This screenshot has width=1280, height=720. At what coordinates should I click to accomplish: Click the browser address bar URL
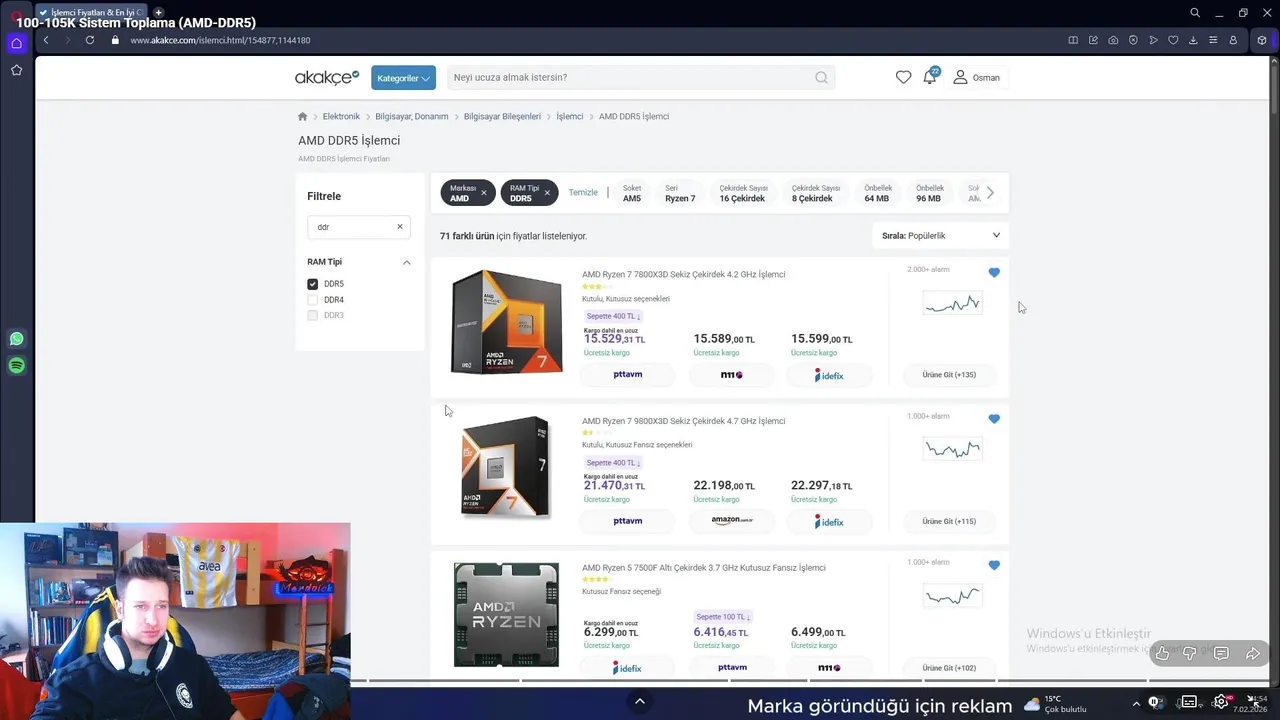tap(220, 40)
